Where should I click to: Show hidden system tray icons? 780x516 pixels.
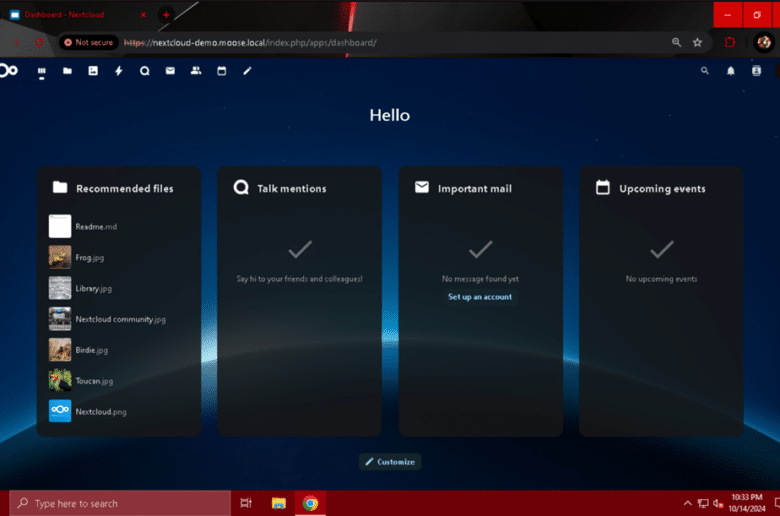coord(687,504)
